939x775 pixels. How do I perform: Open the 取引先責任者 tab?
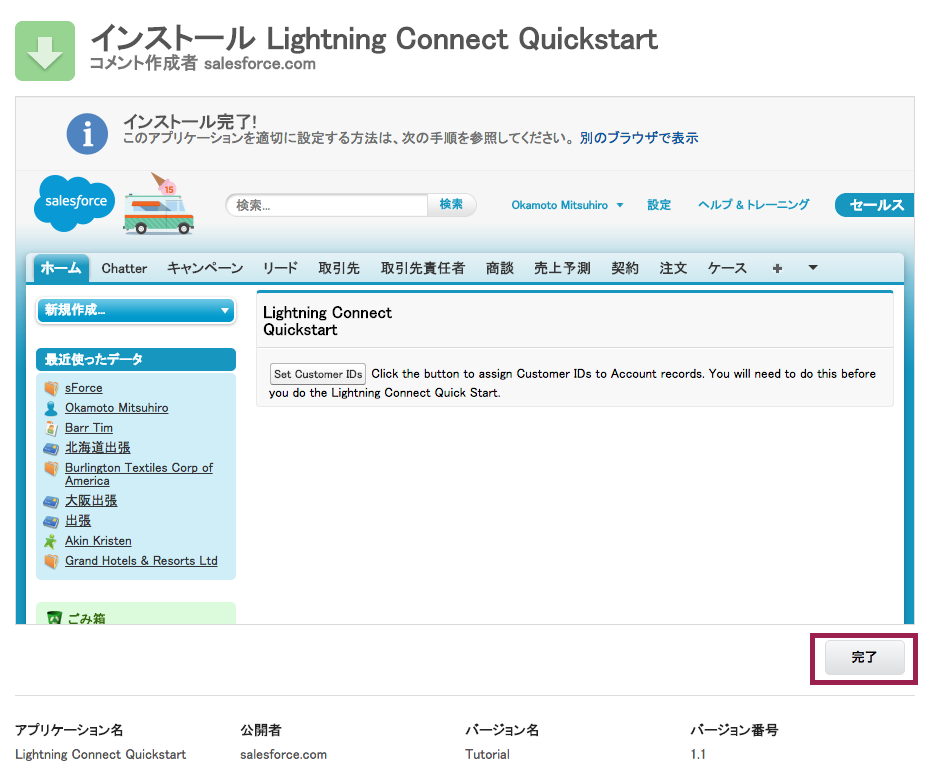pos(423,268)
